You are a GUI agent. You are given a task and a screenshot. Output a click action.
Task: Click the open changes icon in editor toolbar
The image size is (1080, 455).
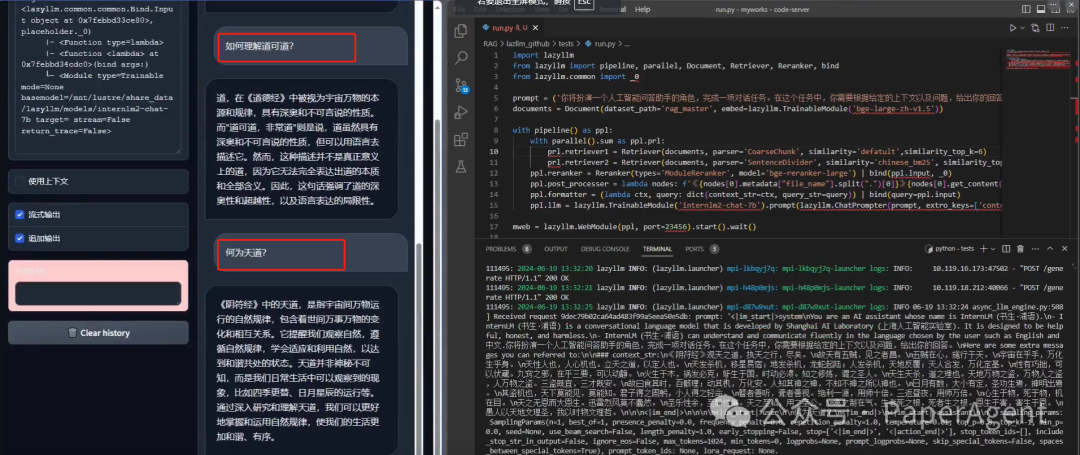point(1034,28)
